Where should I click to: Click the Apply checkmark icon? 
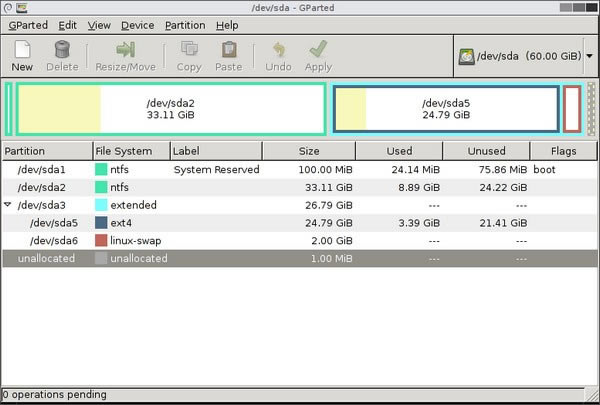pos(318,50)
